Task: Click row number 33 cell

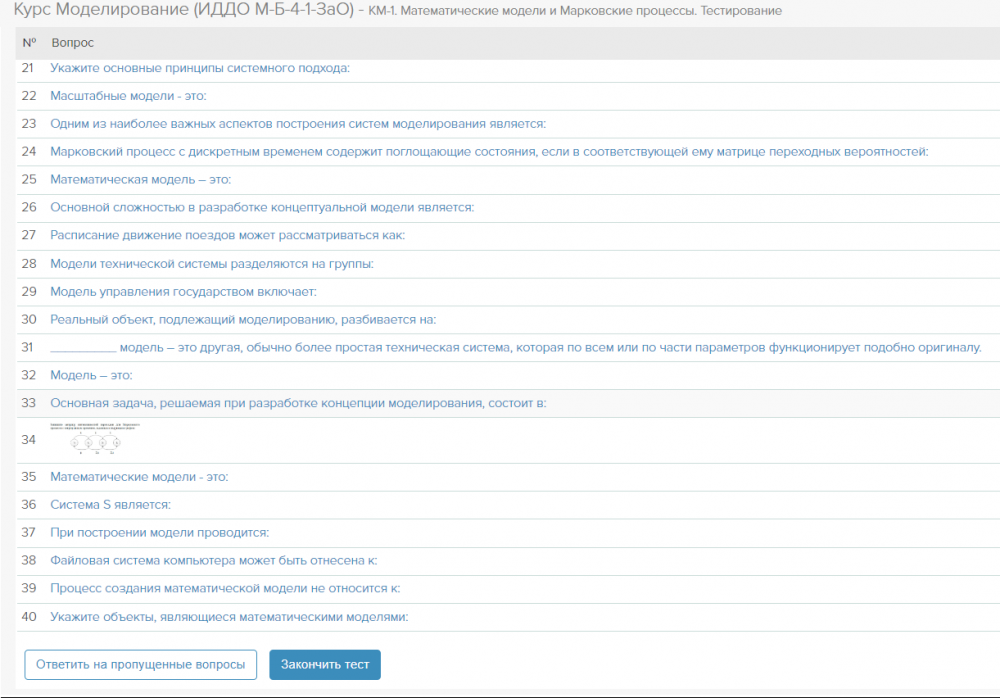Action: click(28, 403)
